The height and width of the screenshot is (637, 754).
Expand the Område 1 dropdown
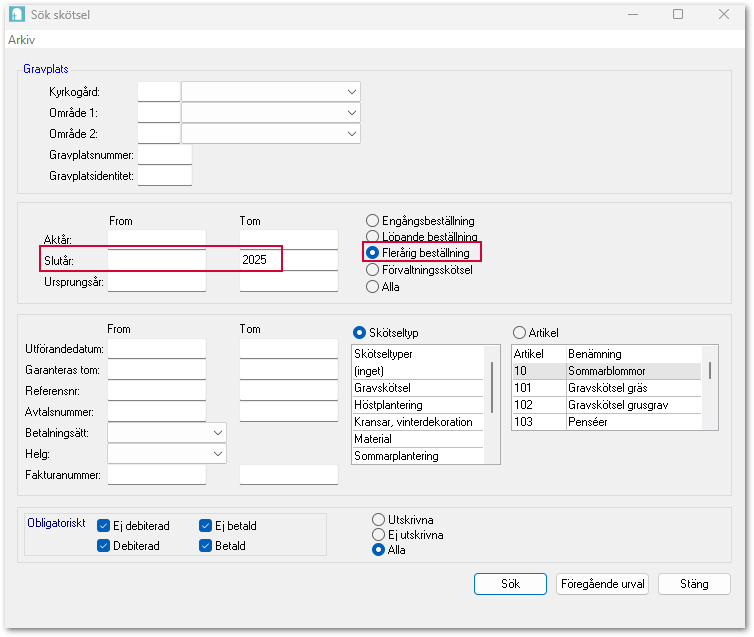(x=351, y=113)
